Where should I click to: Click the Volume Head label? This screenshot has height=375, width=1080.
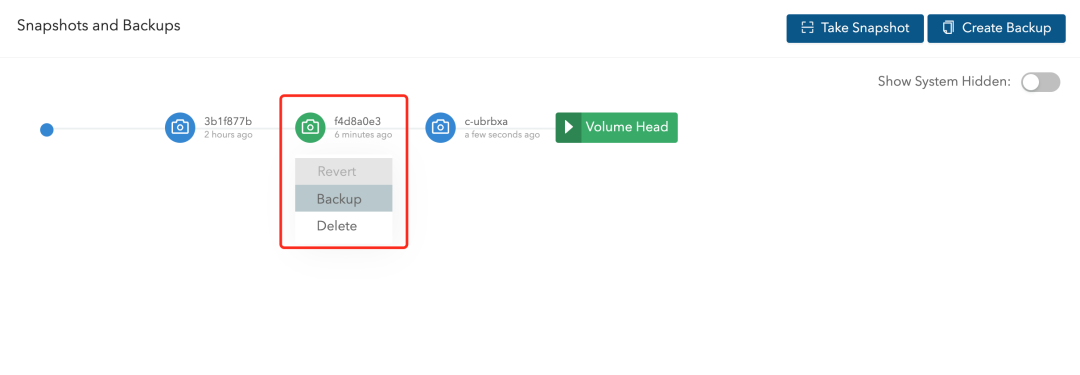coord(627,128)
